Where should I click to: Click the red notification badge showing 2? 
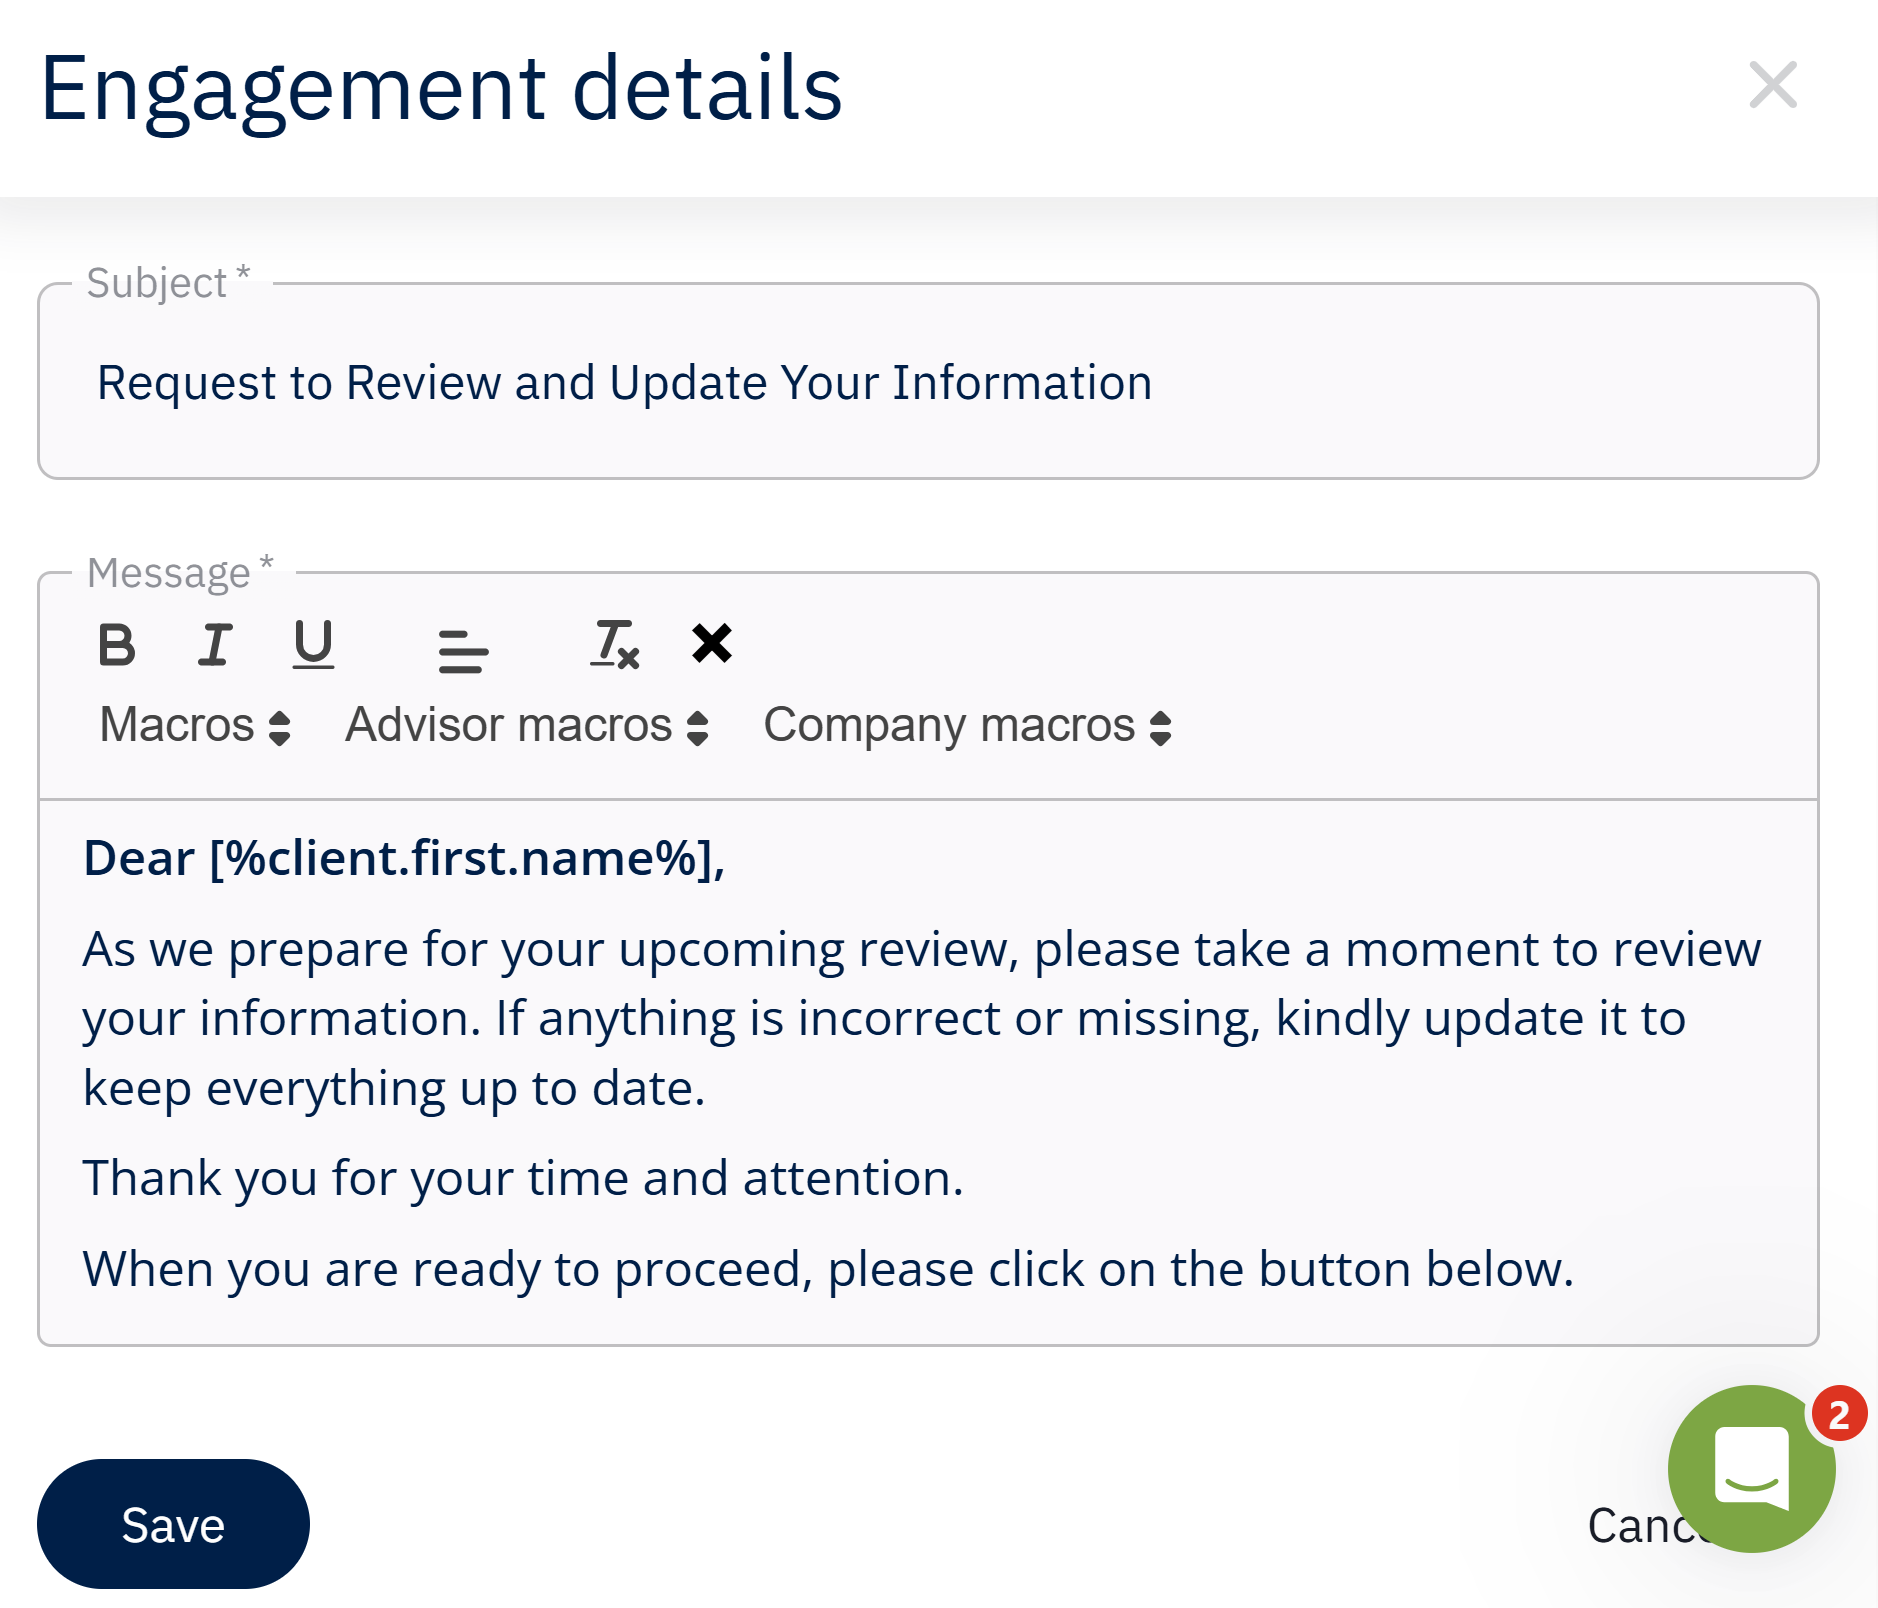(1838, 1414)
